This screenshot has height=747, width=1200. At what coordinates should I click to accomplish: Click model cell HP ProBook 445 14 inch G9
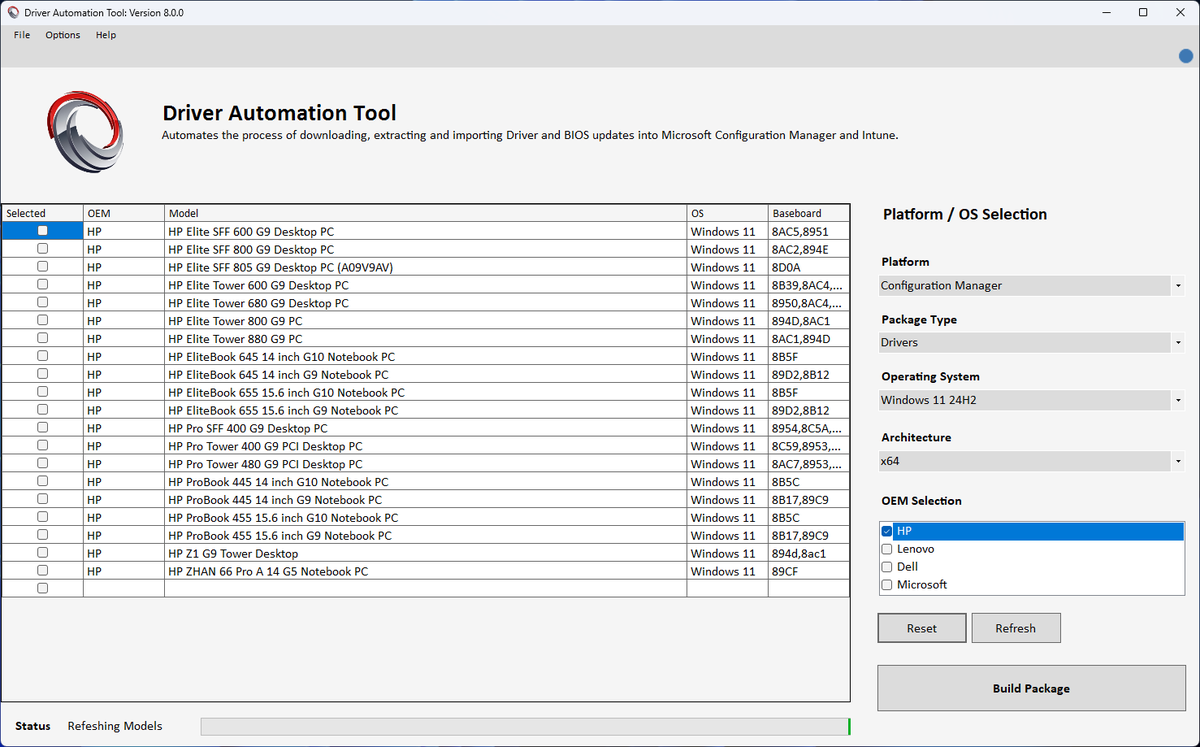click(x=425, y=499)
